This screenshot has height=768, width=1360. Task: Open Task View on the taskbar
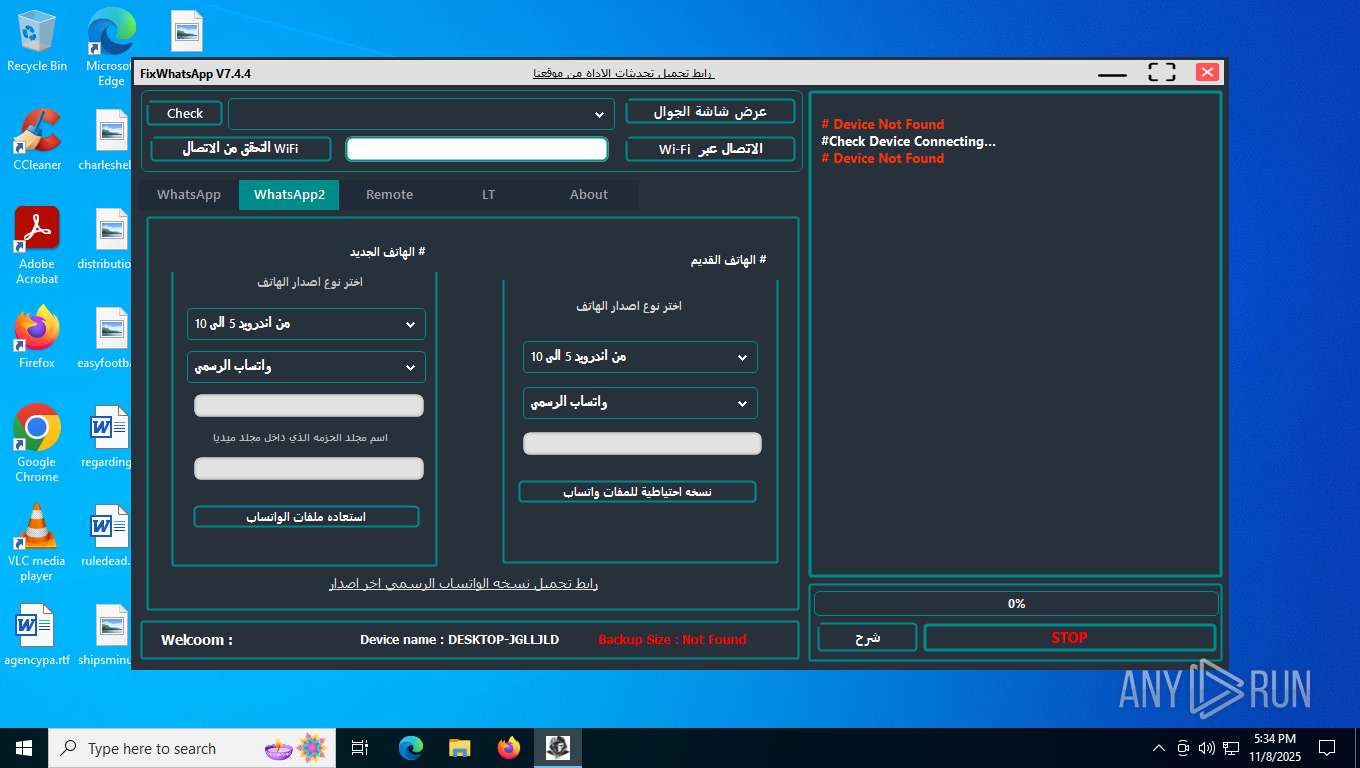tap(360, 748)
